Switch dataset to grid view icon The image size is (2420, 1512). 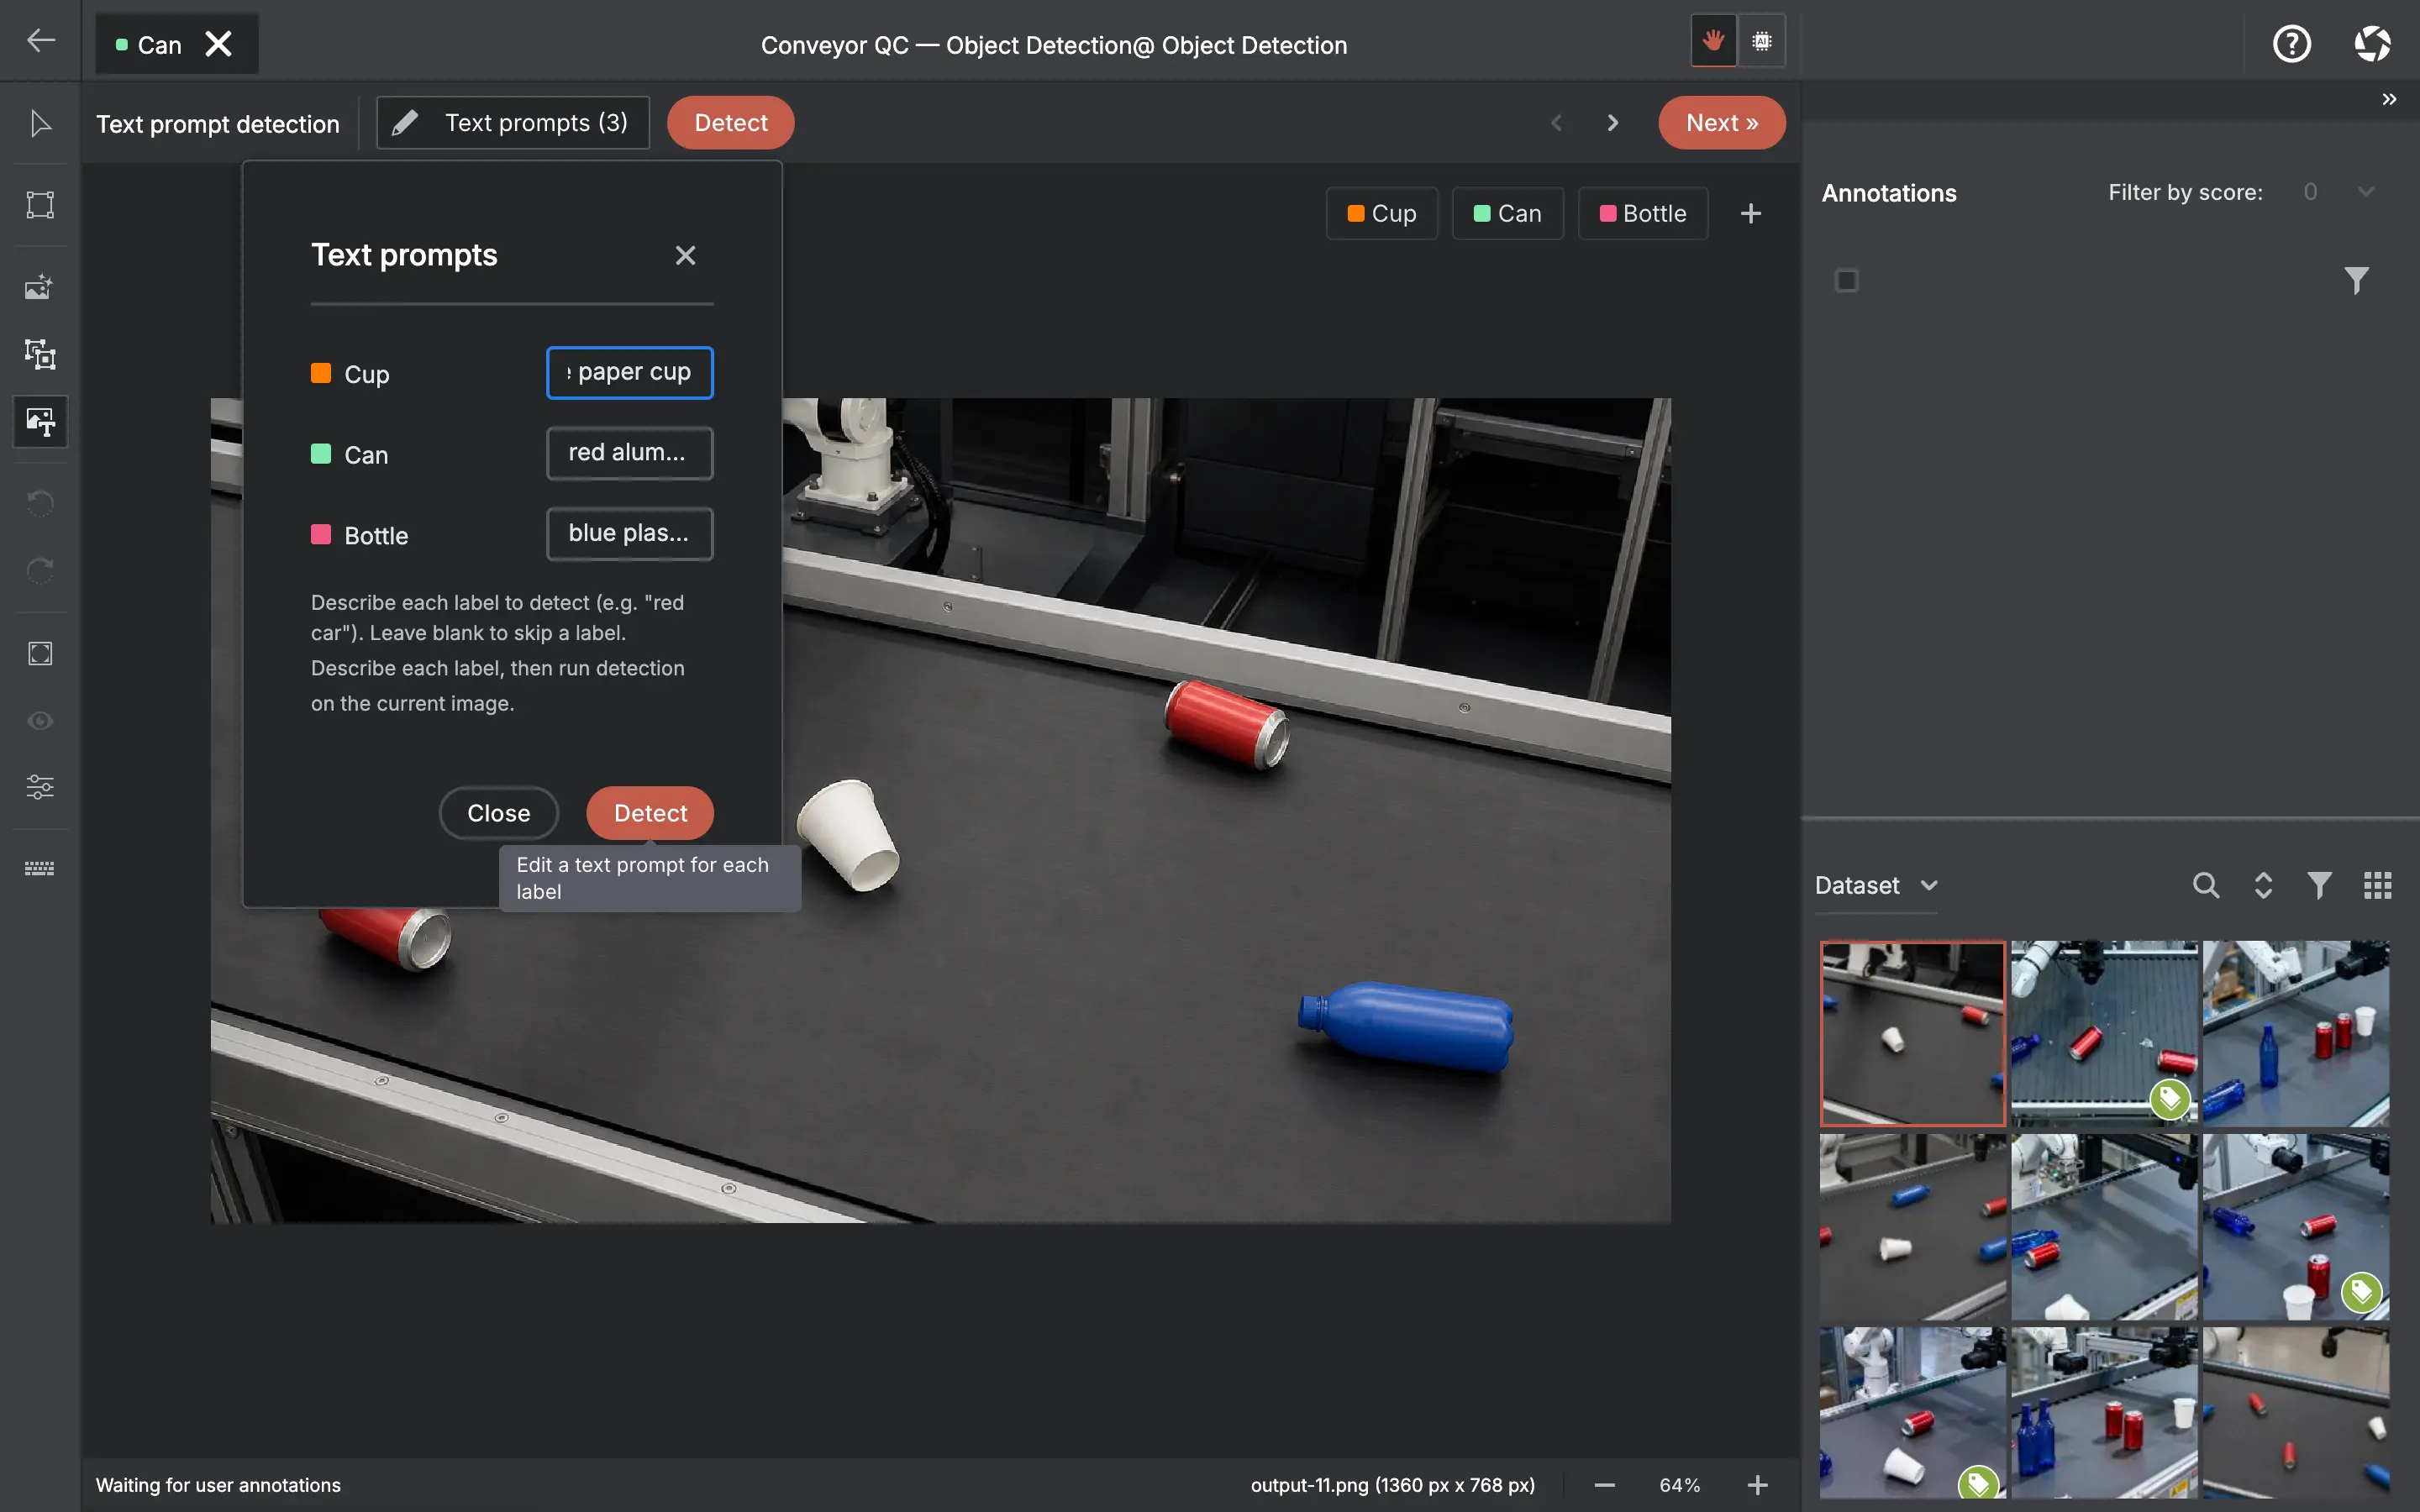tap(2377, 885)
